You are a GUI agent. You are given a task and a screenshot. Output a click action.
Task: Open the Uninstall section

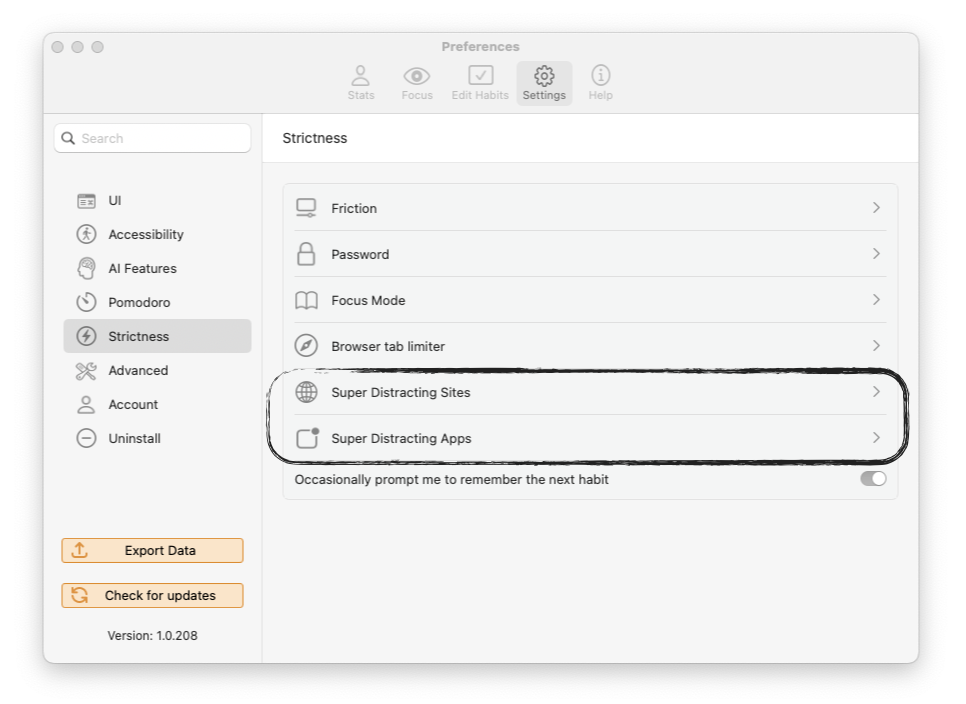click(x=157, y=439)
